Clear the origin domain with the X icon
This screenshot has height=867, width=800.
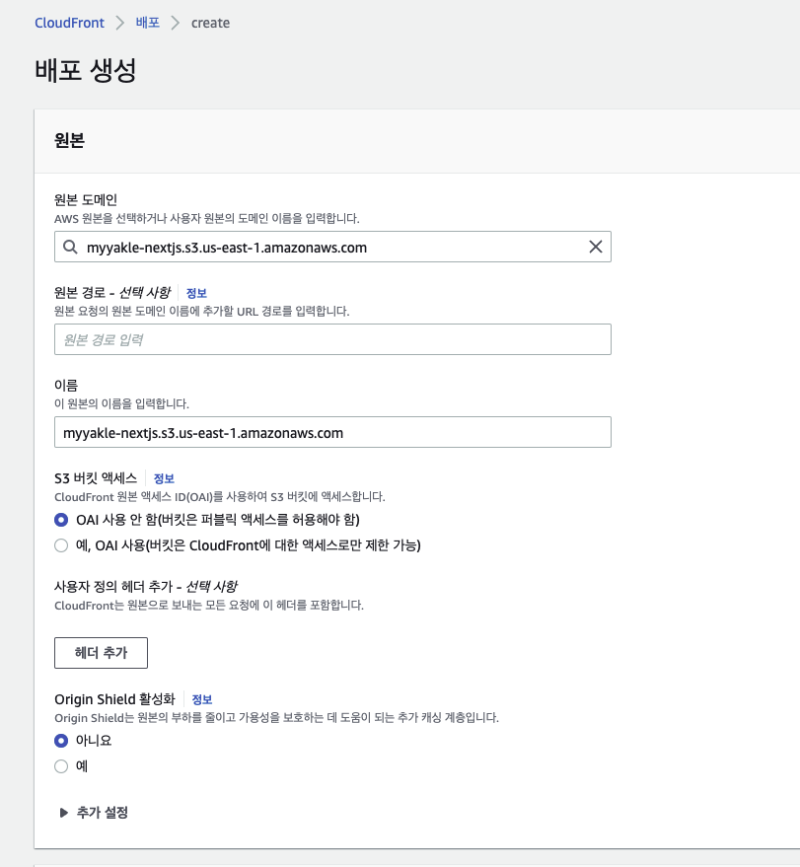coord(595,247)
